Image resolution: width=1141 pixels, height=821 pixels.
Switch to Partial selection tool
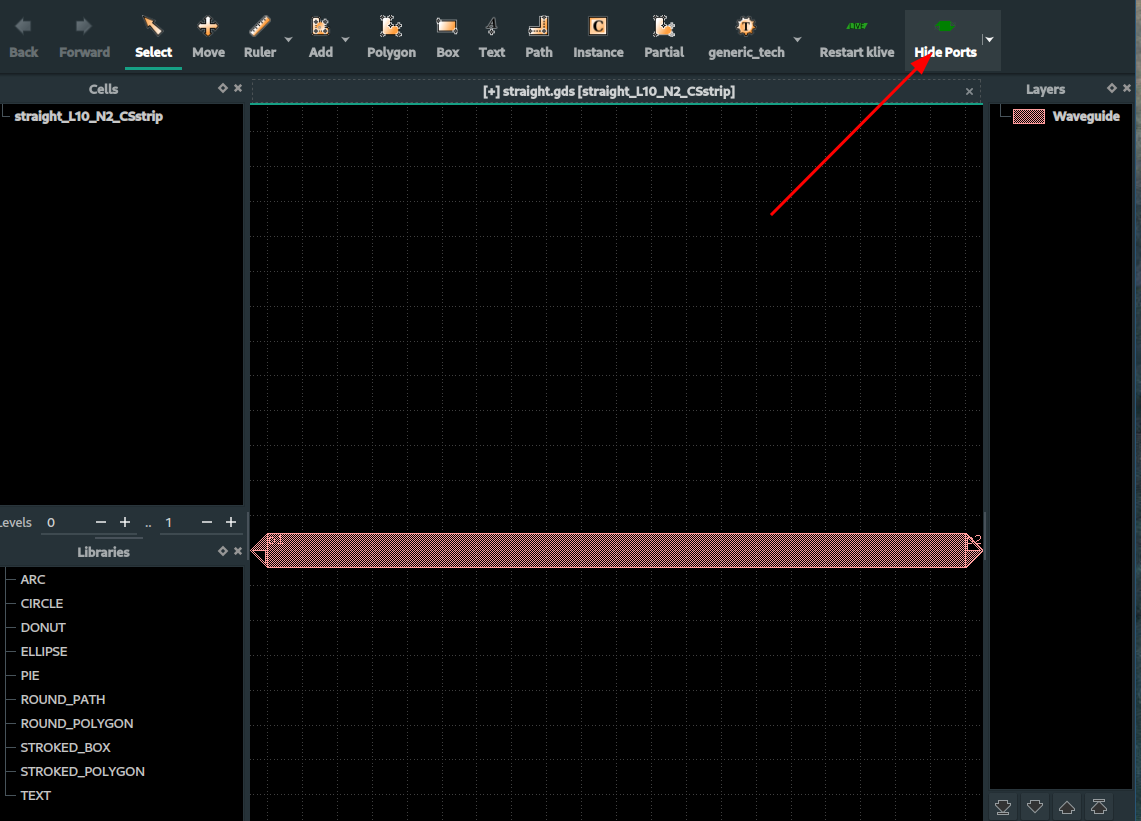(x=664, y=38)
